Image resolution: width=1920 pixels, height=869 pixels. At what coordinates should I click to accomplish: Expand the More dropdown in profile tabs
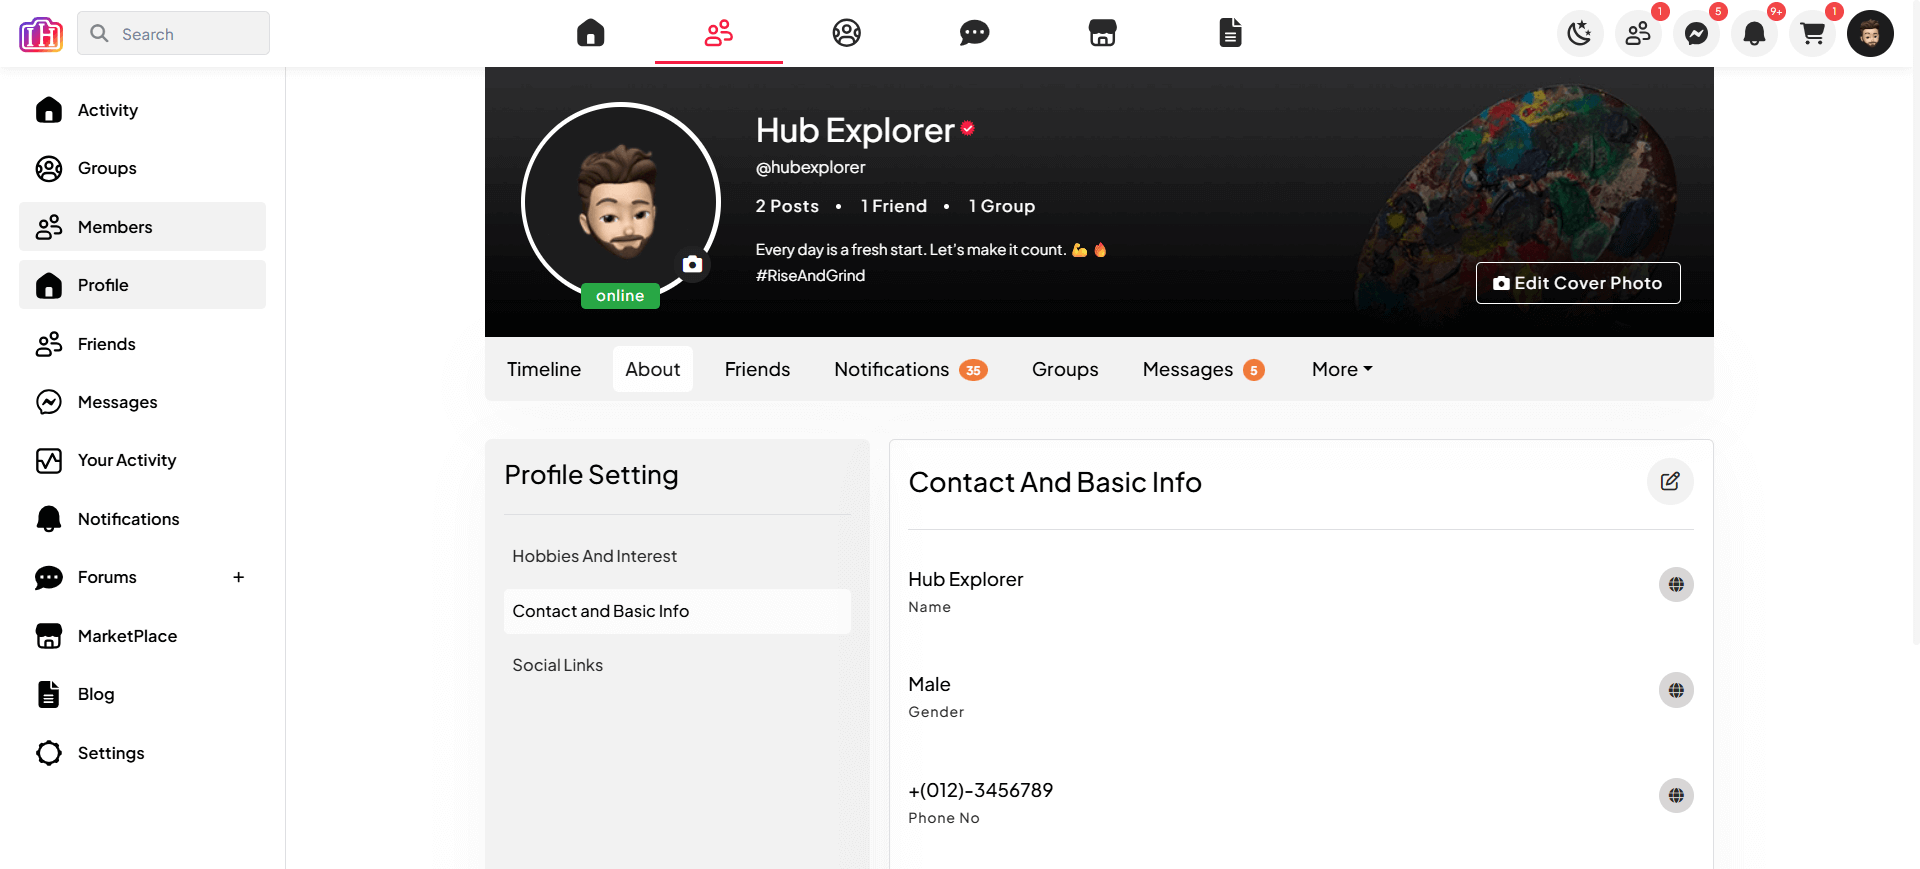(1342, 369)
